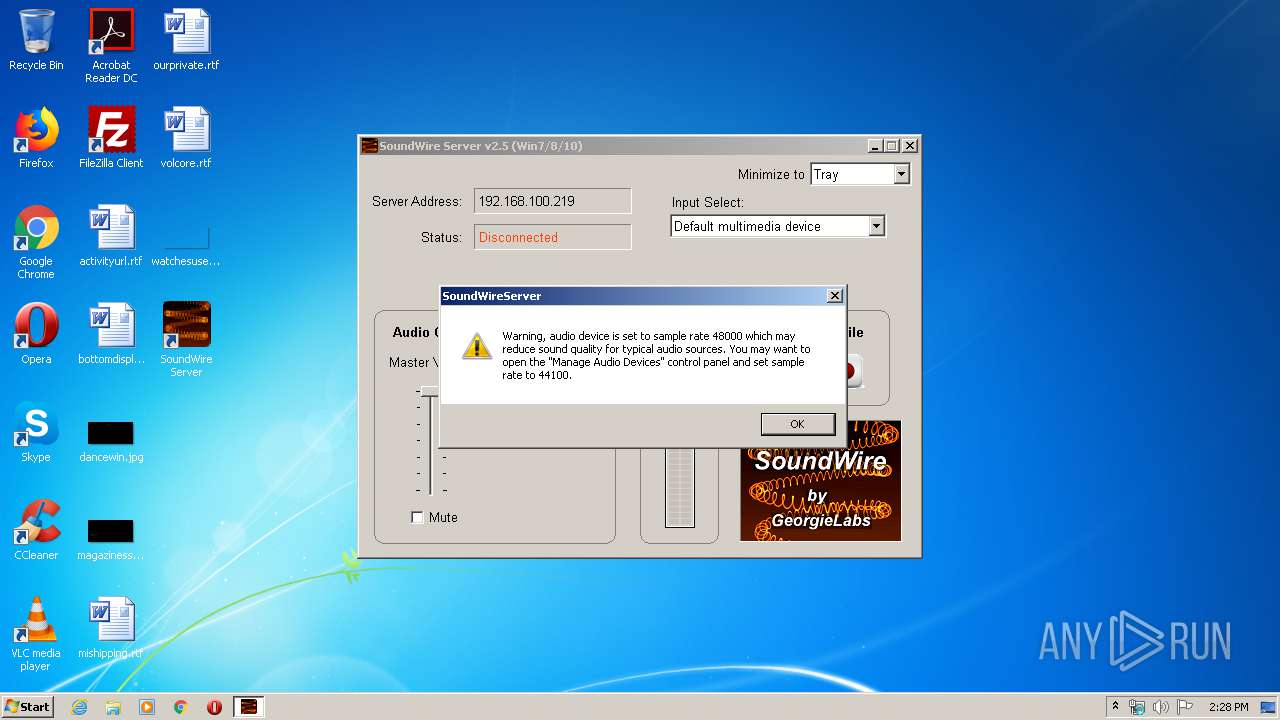Open the network tray icon
This screenshot has width=1280, height=720.
1137,707
